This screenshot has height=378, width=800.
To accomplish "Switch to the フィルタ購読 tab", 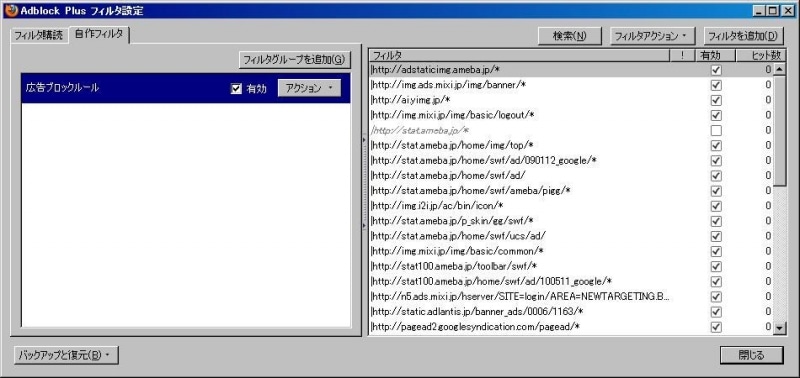I will (39, 35).
